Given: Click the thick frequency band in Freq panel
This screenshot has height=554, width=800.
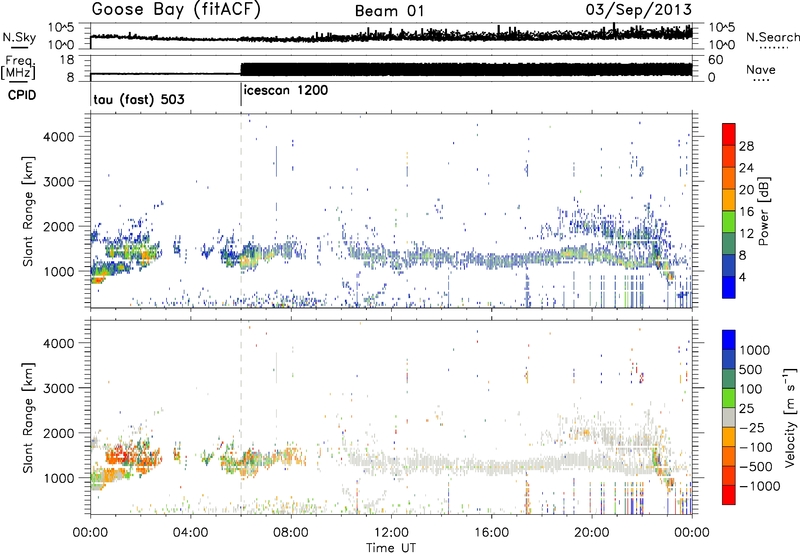Looking at the screenshot, I should click(x=466, y=69).
